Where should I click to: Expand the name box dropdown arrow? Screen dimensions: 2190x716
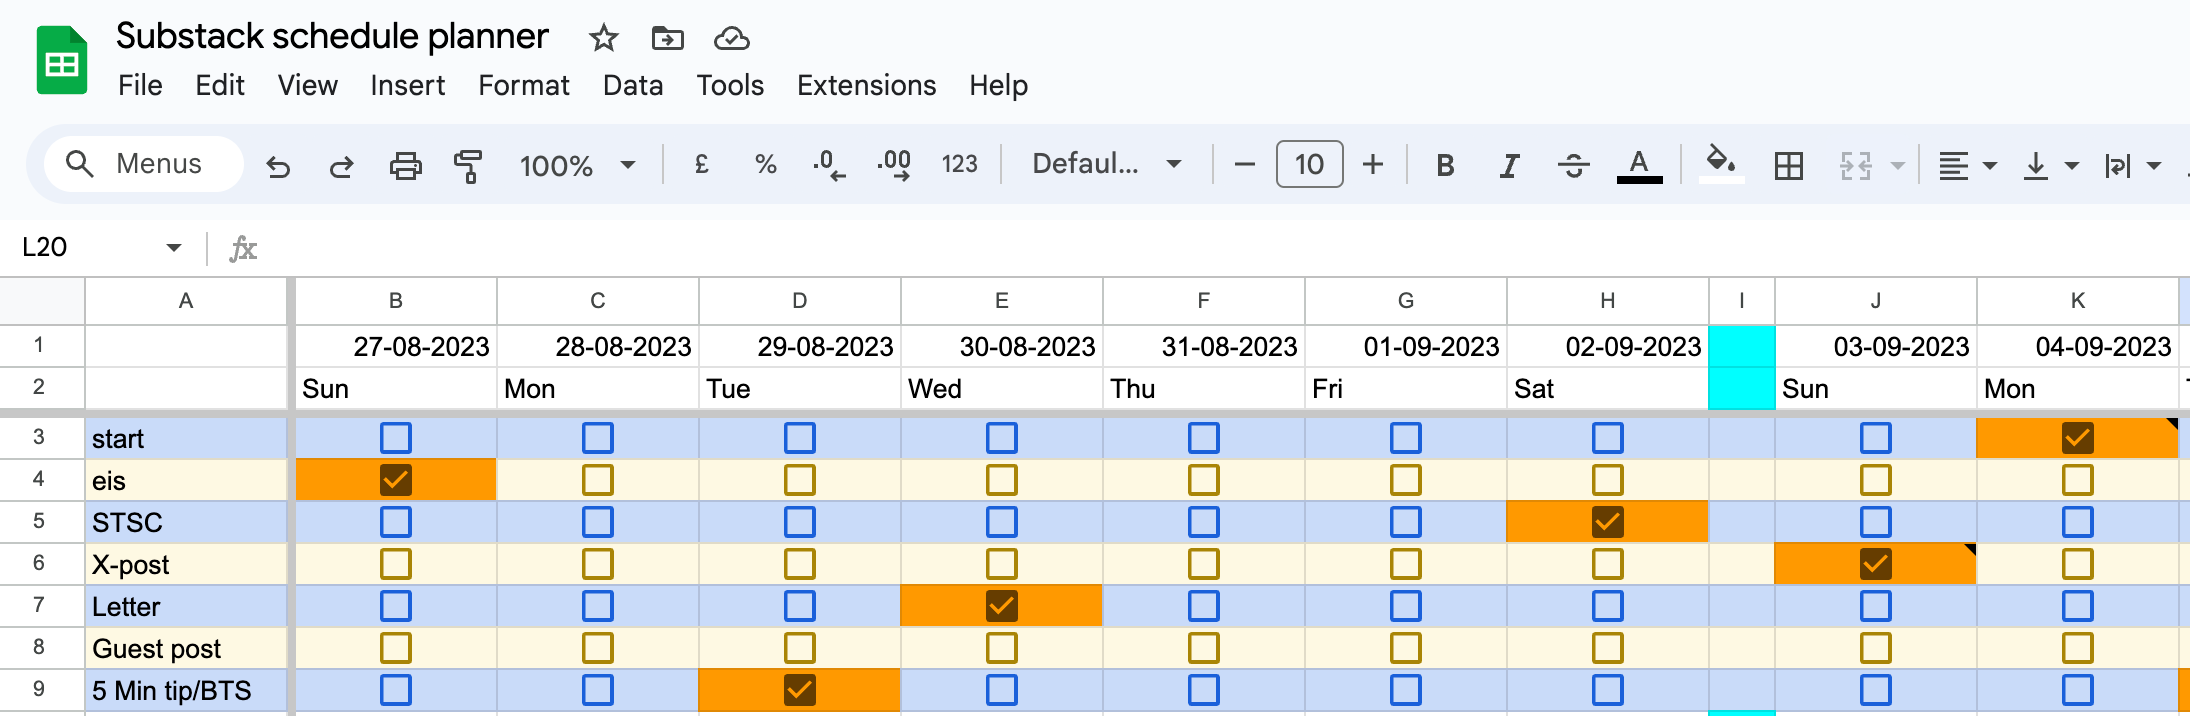click(x=174, y=248)
